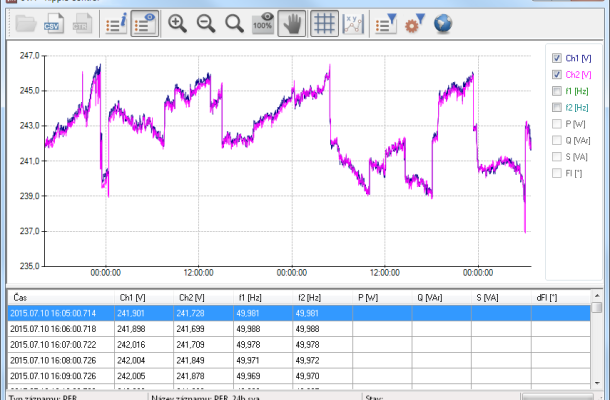610x400 pixels.
Task: Click the list with funnel filter icon
Action: click(x=385, y=22)
